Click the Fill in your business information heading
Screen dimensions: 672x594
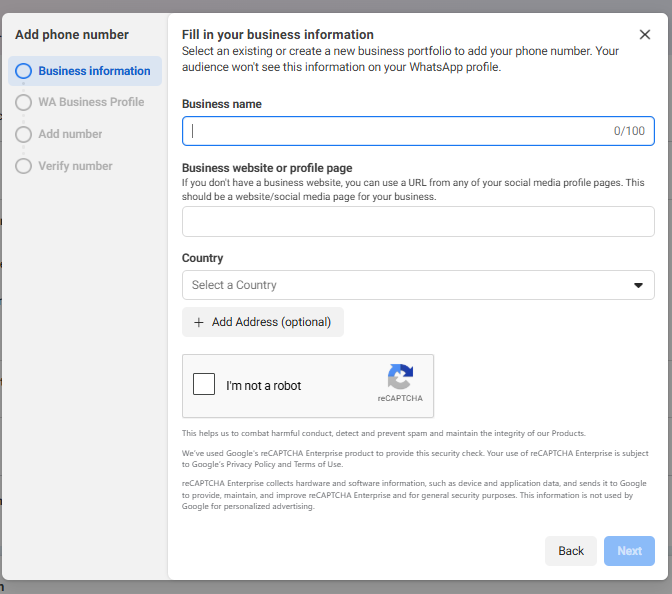pos(278,35)
